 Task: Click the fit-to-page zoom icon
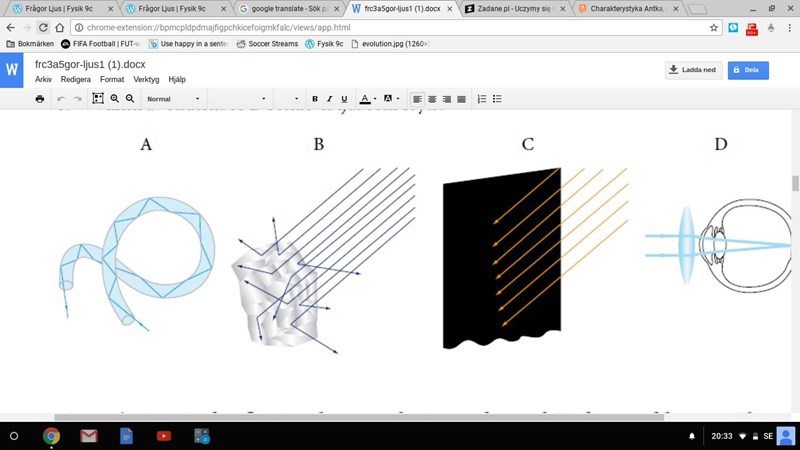[x=97, y=99]
